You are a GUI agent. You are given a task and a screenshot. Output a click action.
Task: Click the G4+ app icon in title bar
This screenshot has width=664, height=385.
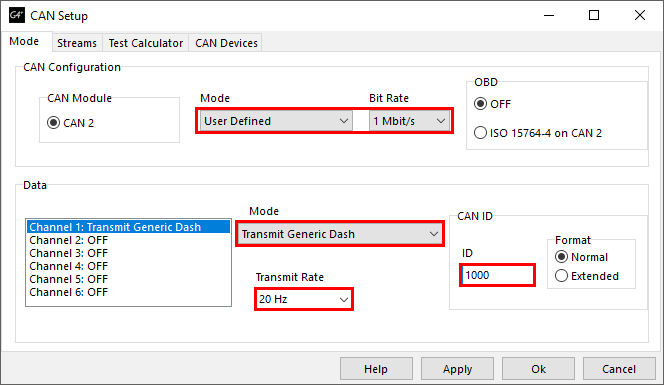point(17,15)
